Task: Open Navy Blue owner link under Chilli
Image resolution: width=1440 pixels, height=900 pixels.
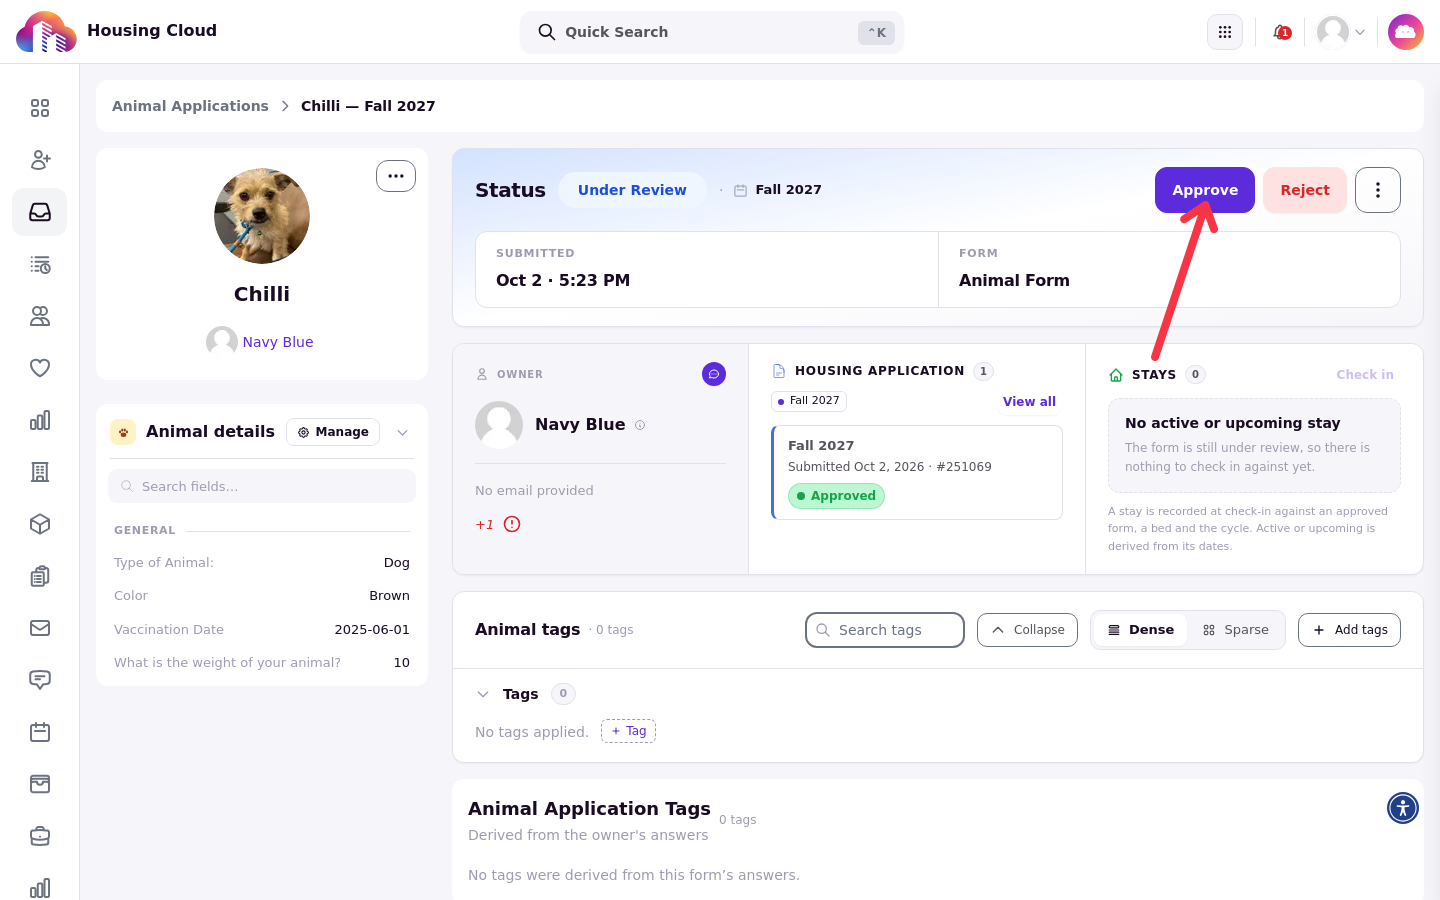Action: (x=277, y=342)
